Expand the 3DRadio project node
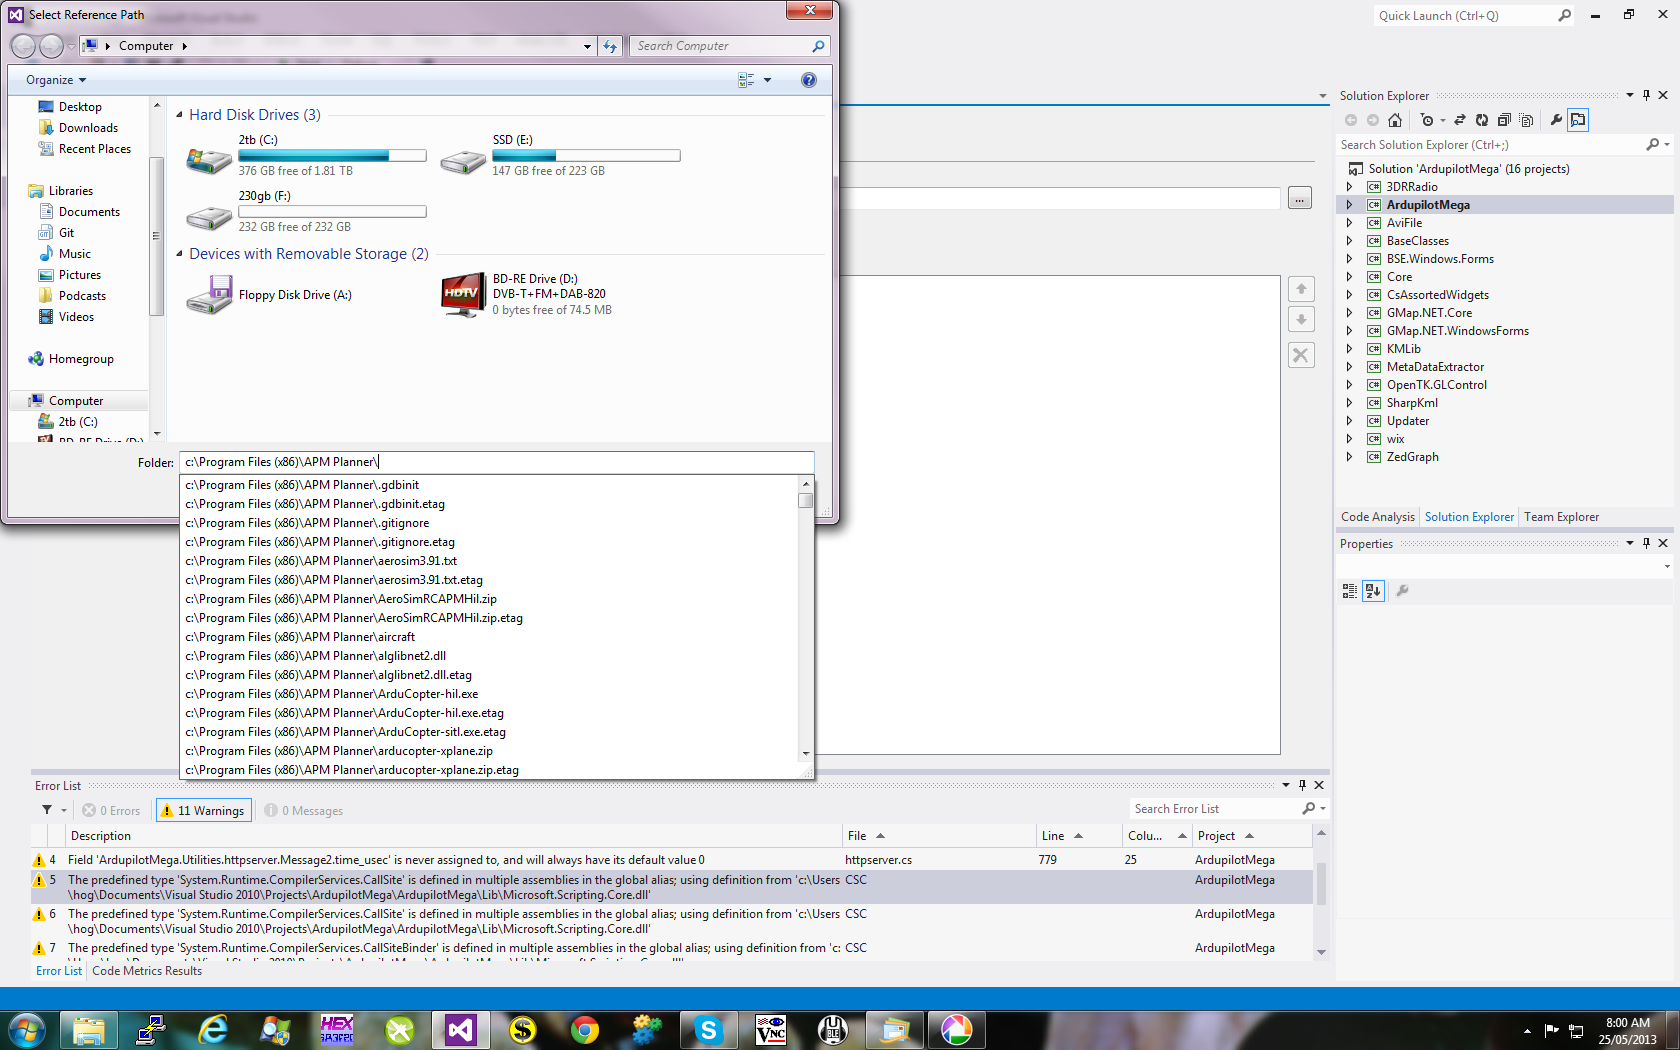 (x=1349, y=187)
